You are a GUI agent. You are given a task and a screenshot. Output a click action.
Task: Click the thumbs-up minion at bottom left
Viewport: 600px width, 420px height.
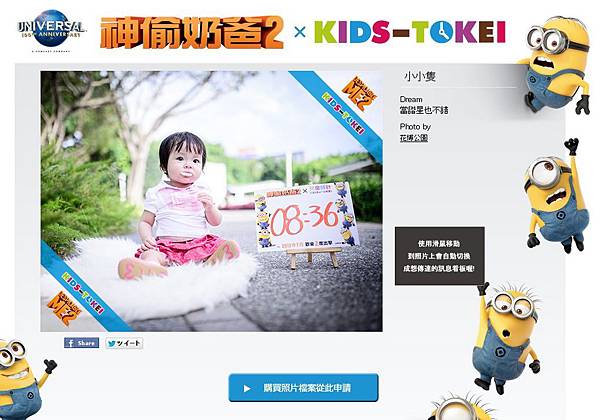[24, 379]
